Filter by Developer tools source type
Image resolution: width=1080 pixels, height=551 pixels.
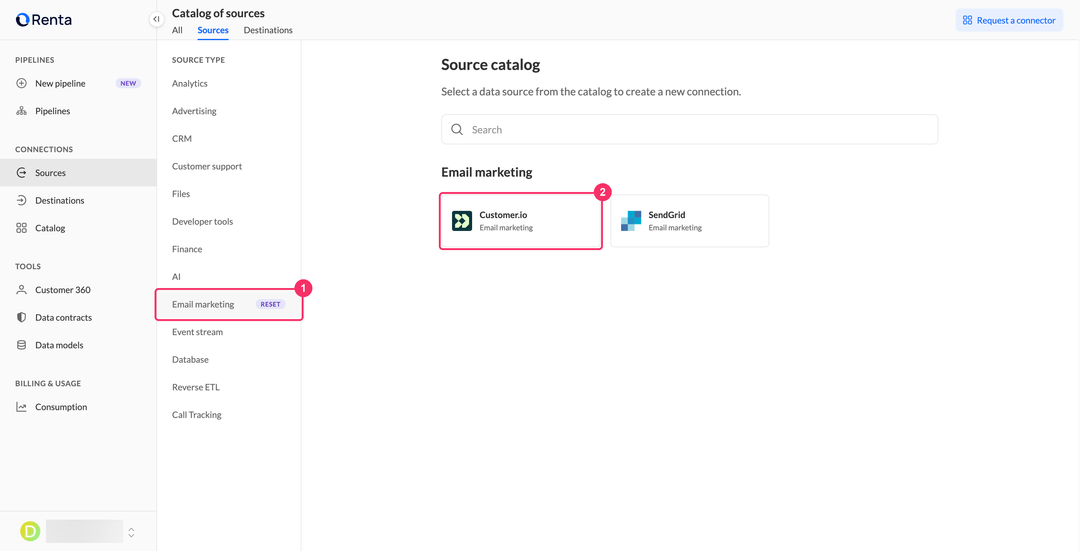click(202, 221)
